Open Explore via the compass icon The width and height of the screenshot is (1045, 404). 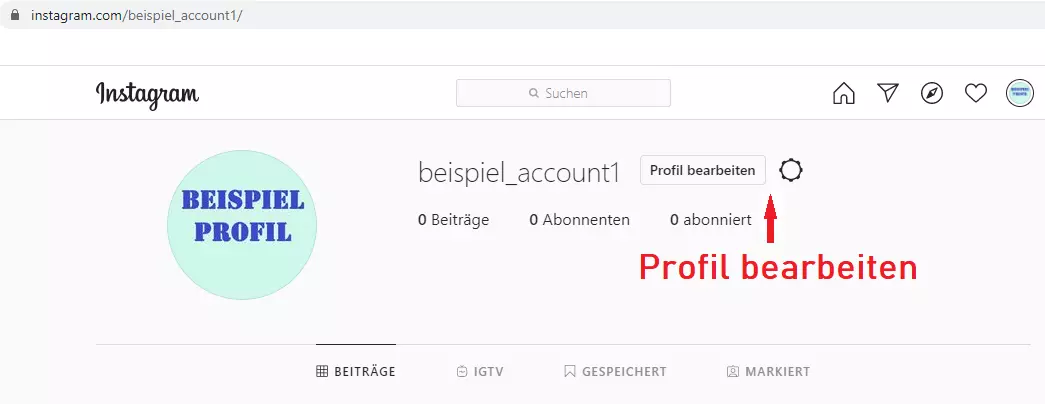click(x=932, y=93)
